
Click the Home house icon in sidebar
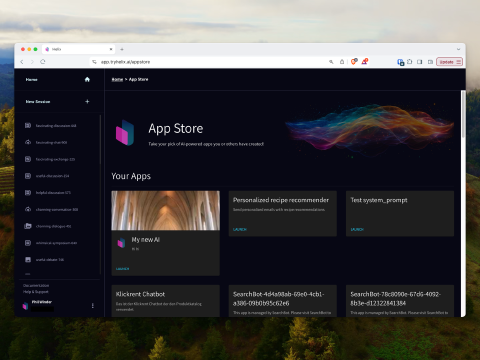point(87,79)
